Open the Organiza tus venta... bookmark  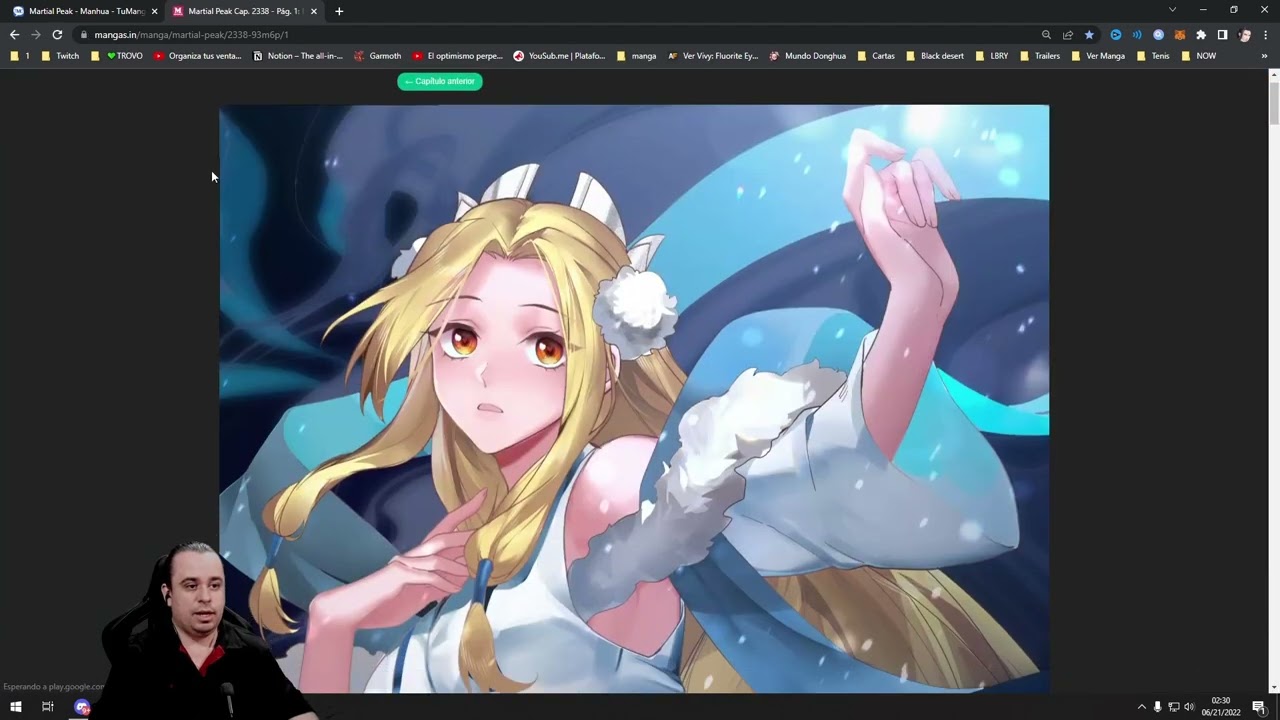197,56
